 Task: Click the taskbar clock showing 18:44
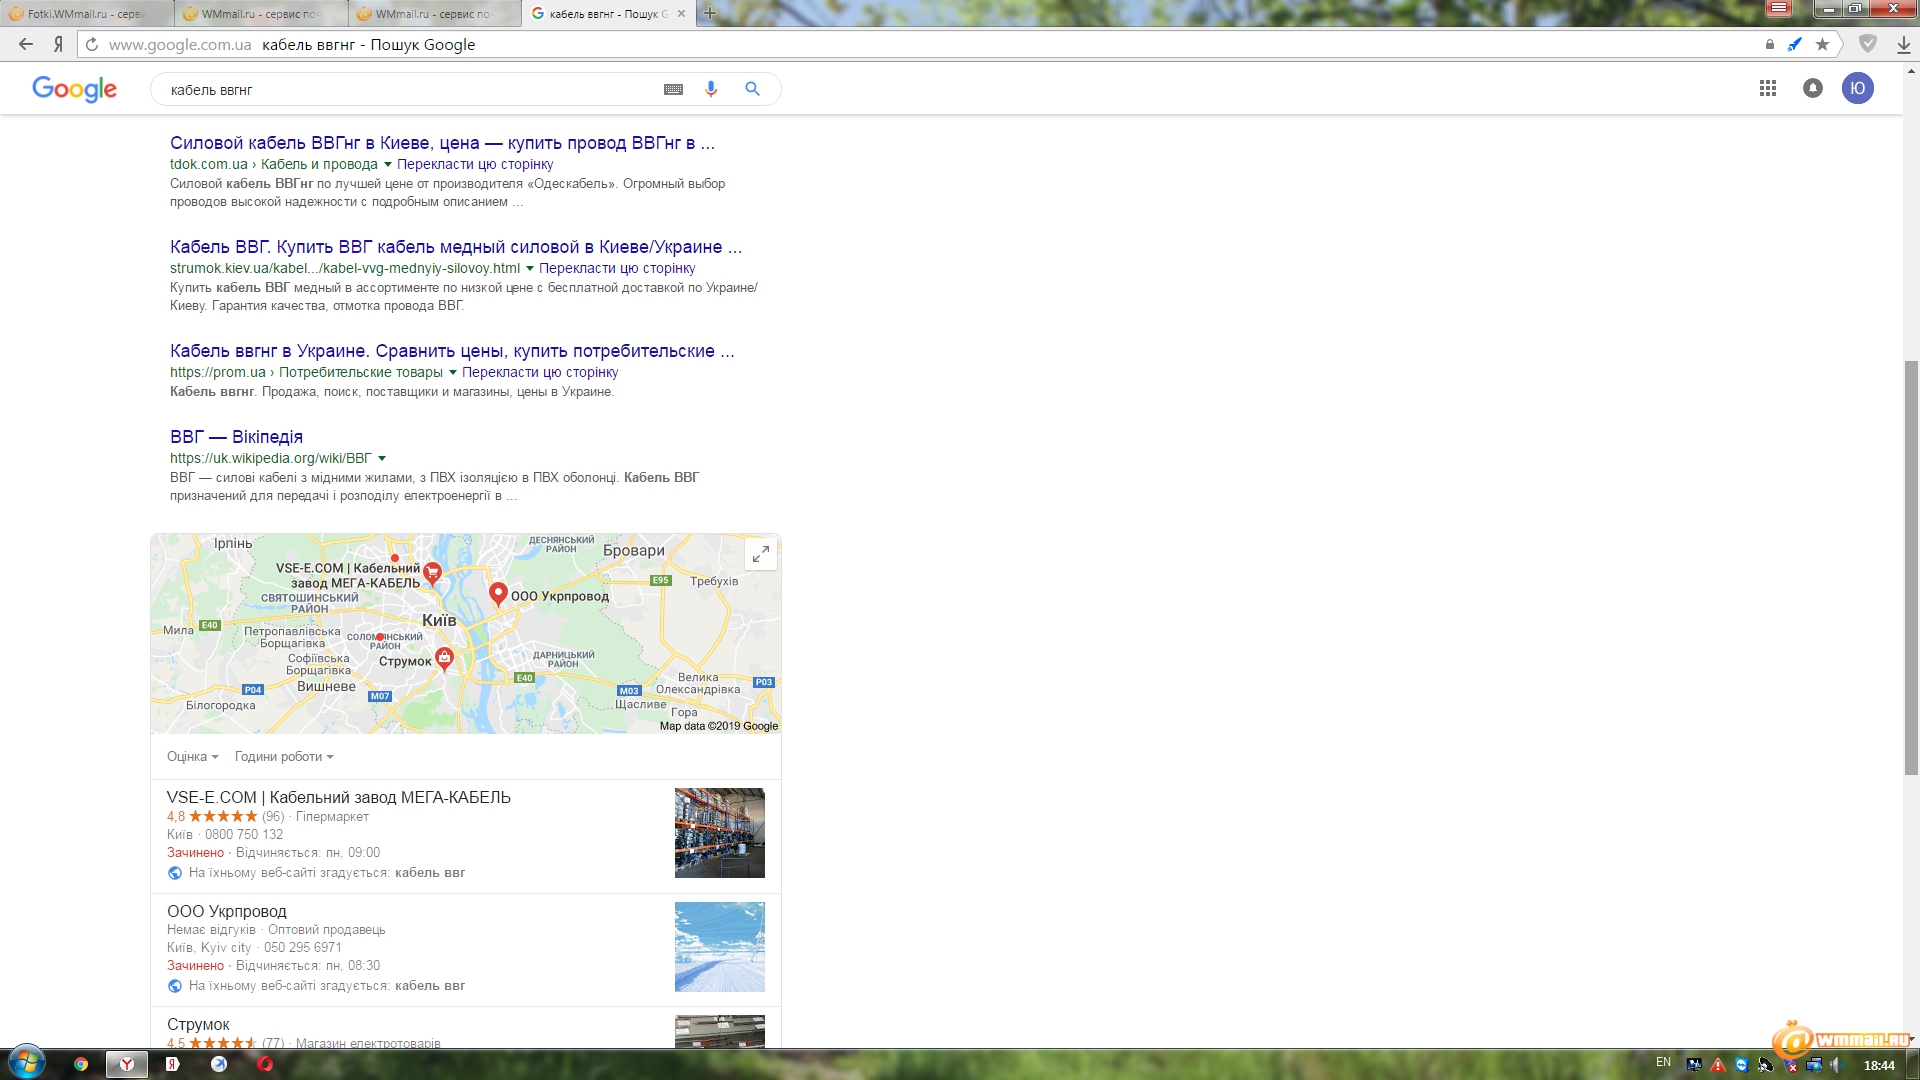coord(1879,1065)
